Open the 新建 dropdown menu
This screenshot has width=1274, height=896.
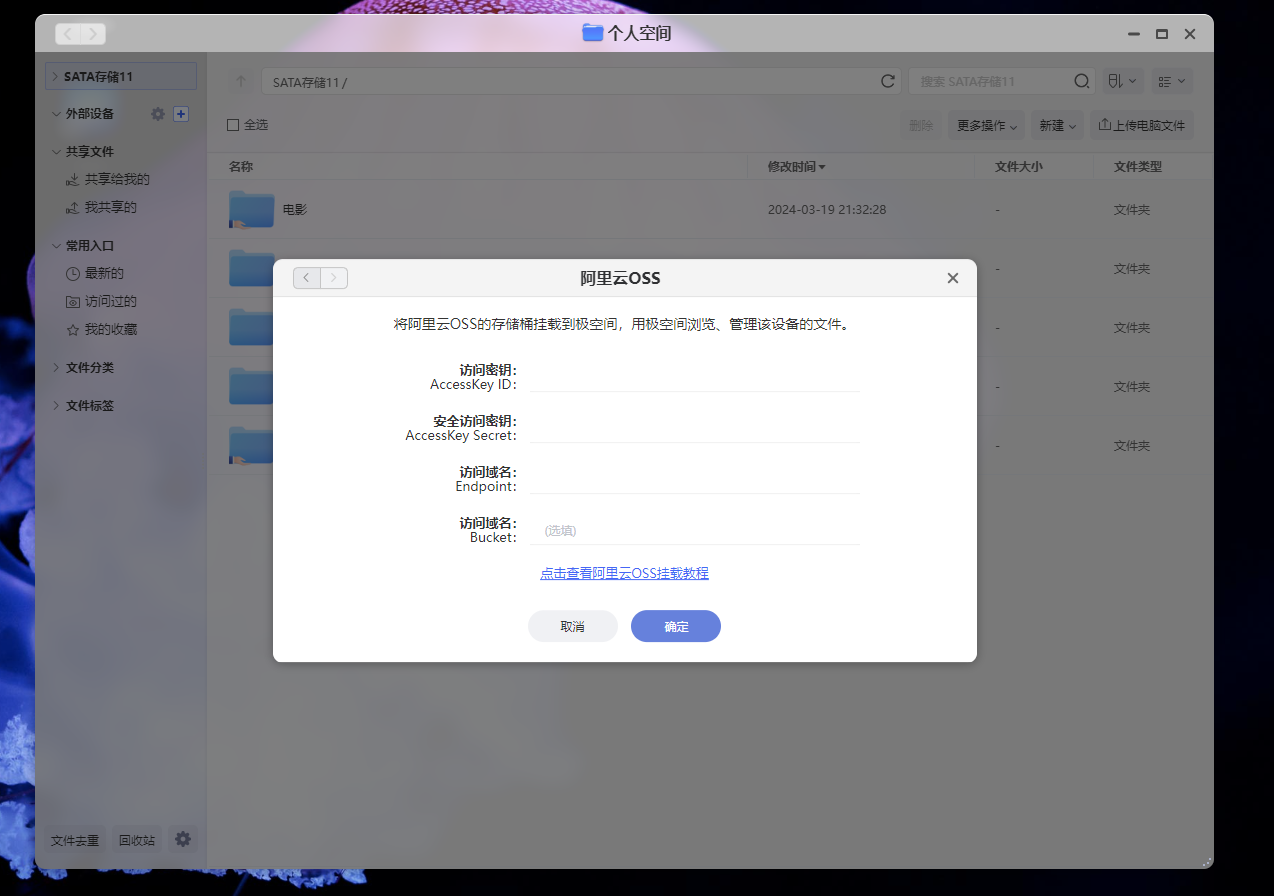[x=1056, y=124]
